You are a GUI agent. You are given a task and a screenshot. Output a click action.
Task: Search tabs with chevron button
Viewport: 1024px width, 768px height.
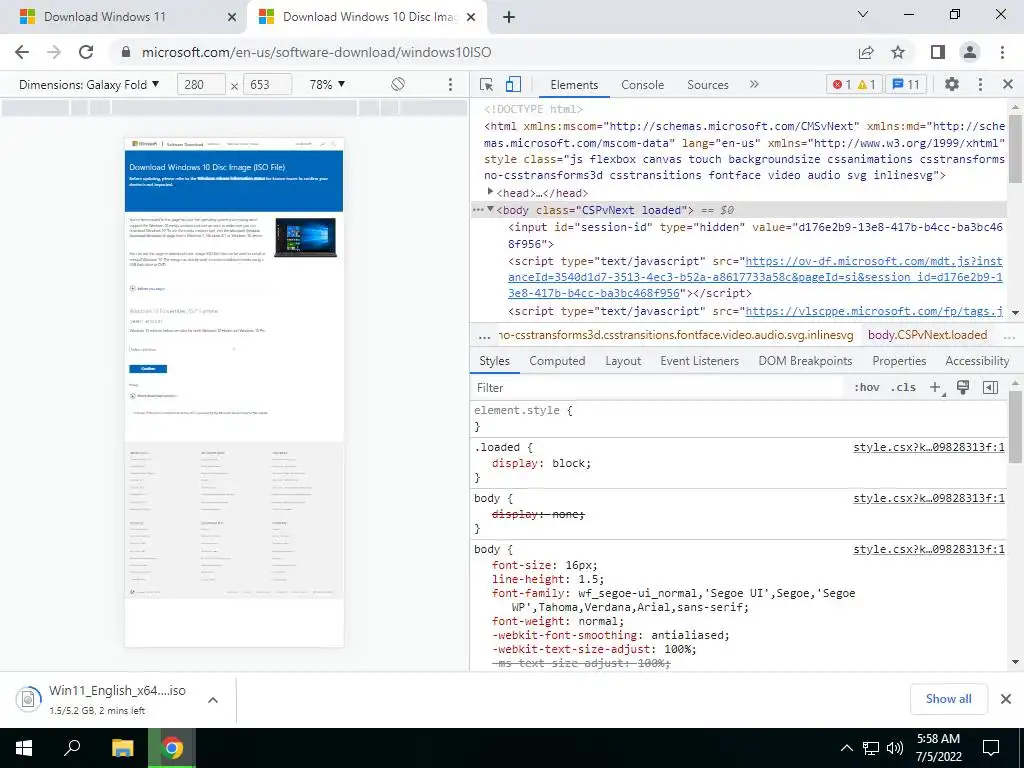coord(863,14)
